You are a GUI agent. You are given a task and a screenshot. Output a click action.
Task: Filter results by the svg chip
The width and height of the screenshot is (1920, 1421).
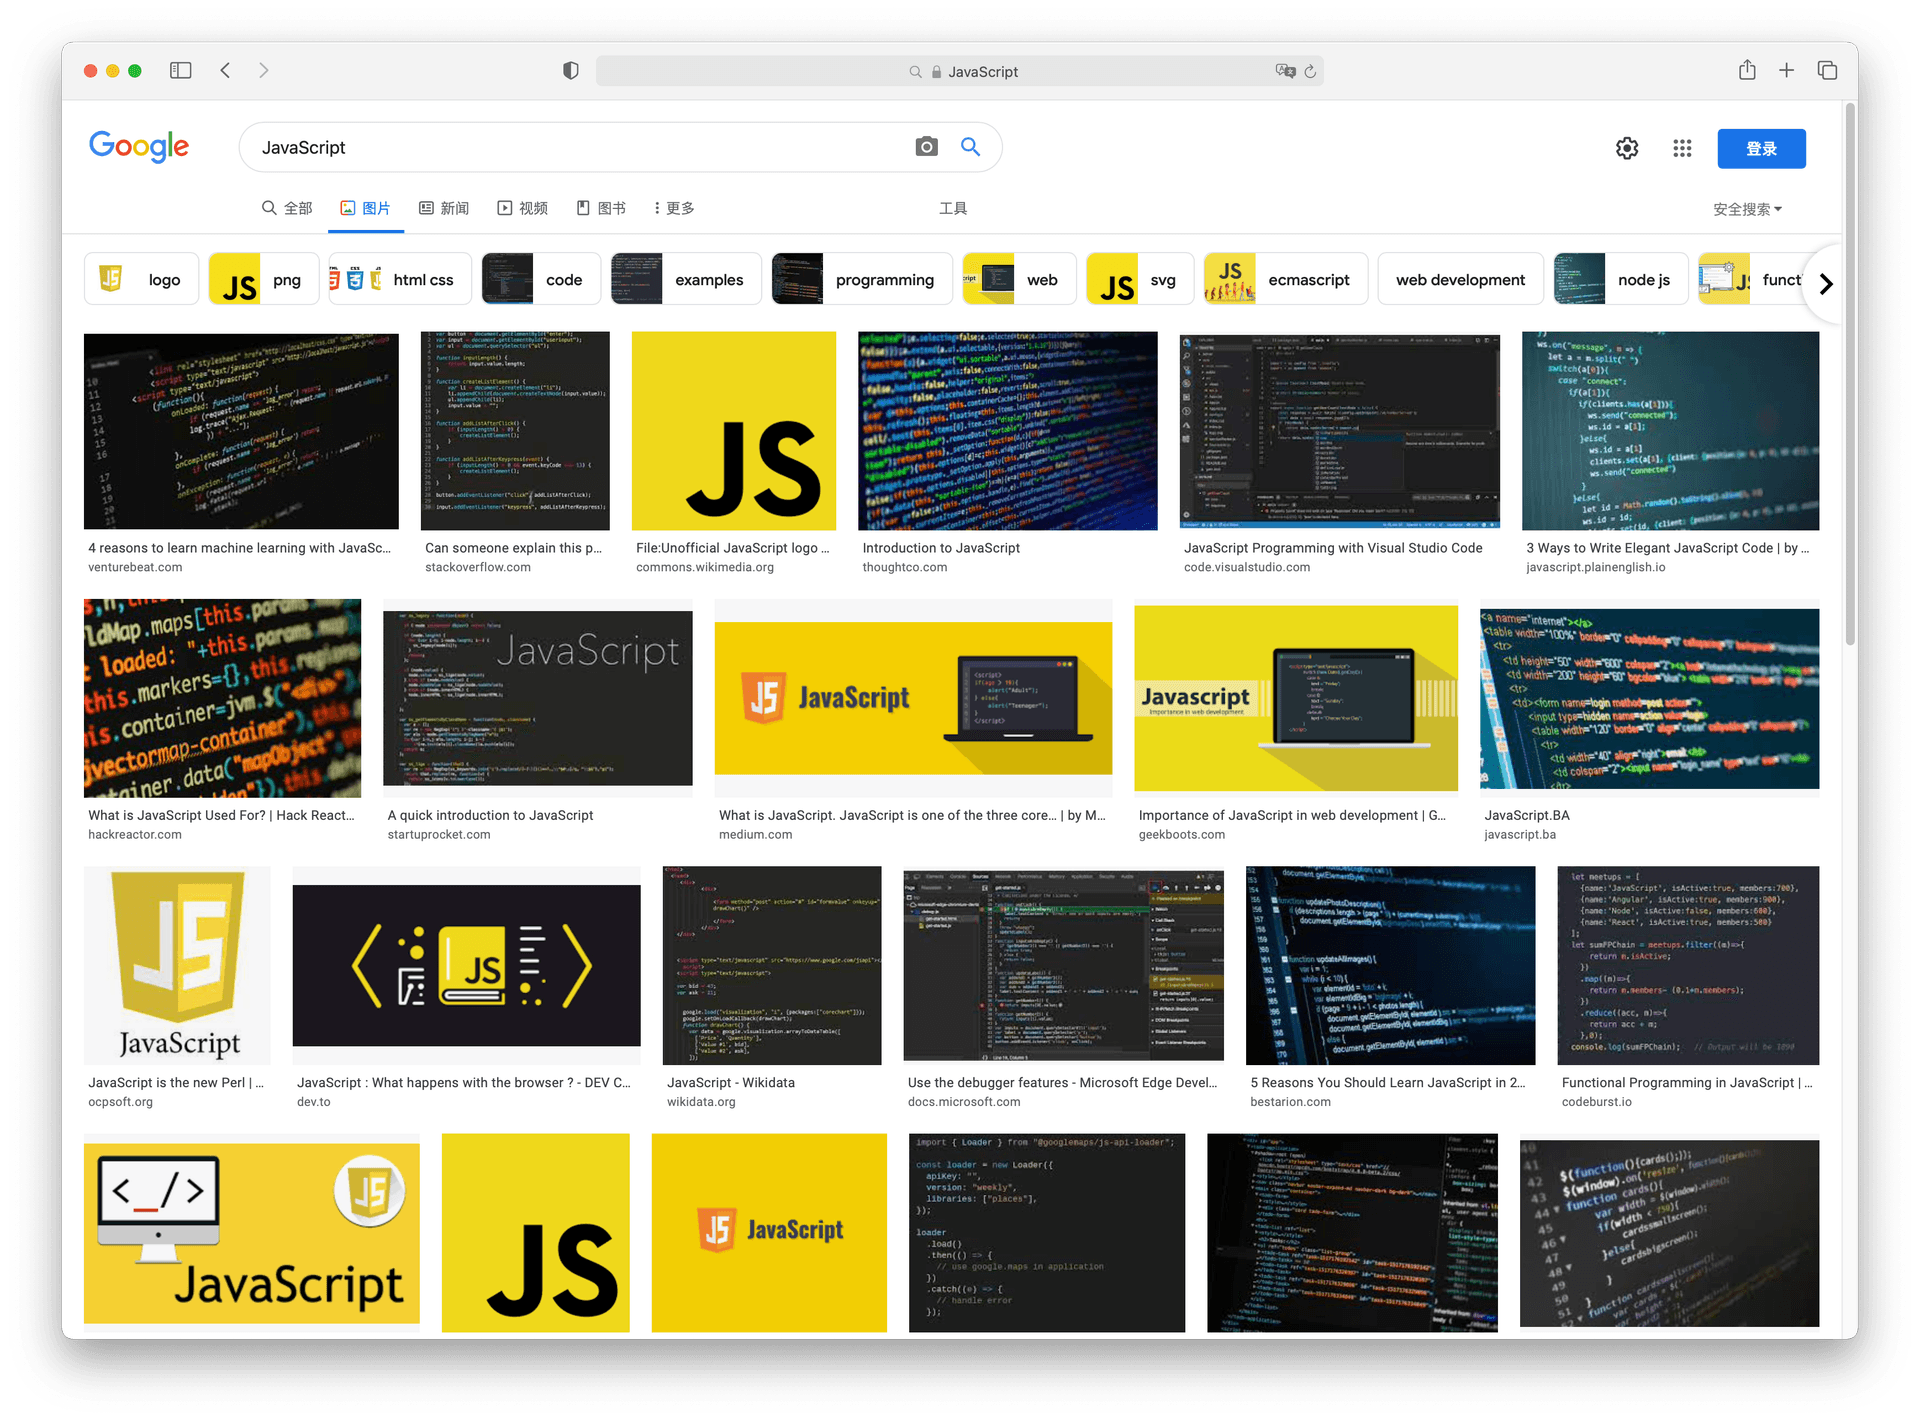click(1140, 279)
